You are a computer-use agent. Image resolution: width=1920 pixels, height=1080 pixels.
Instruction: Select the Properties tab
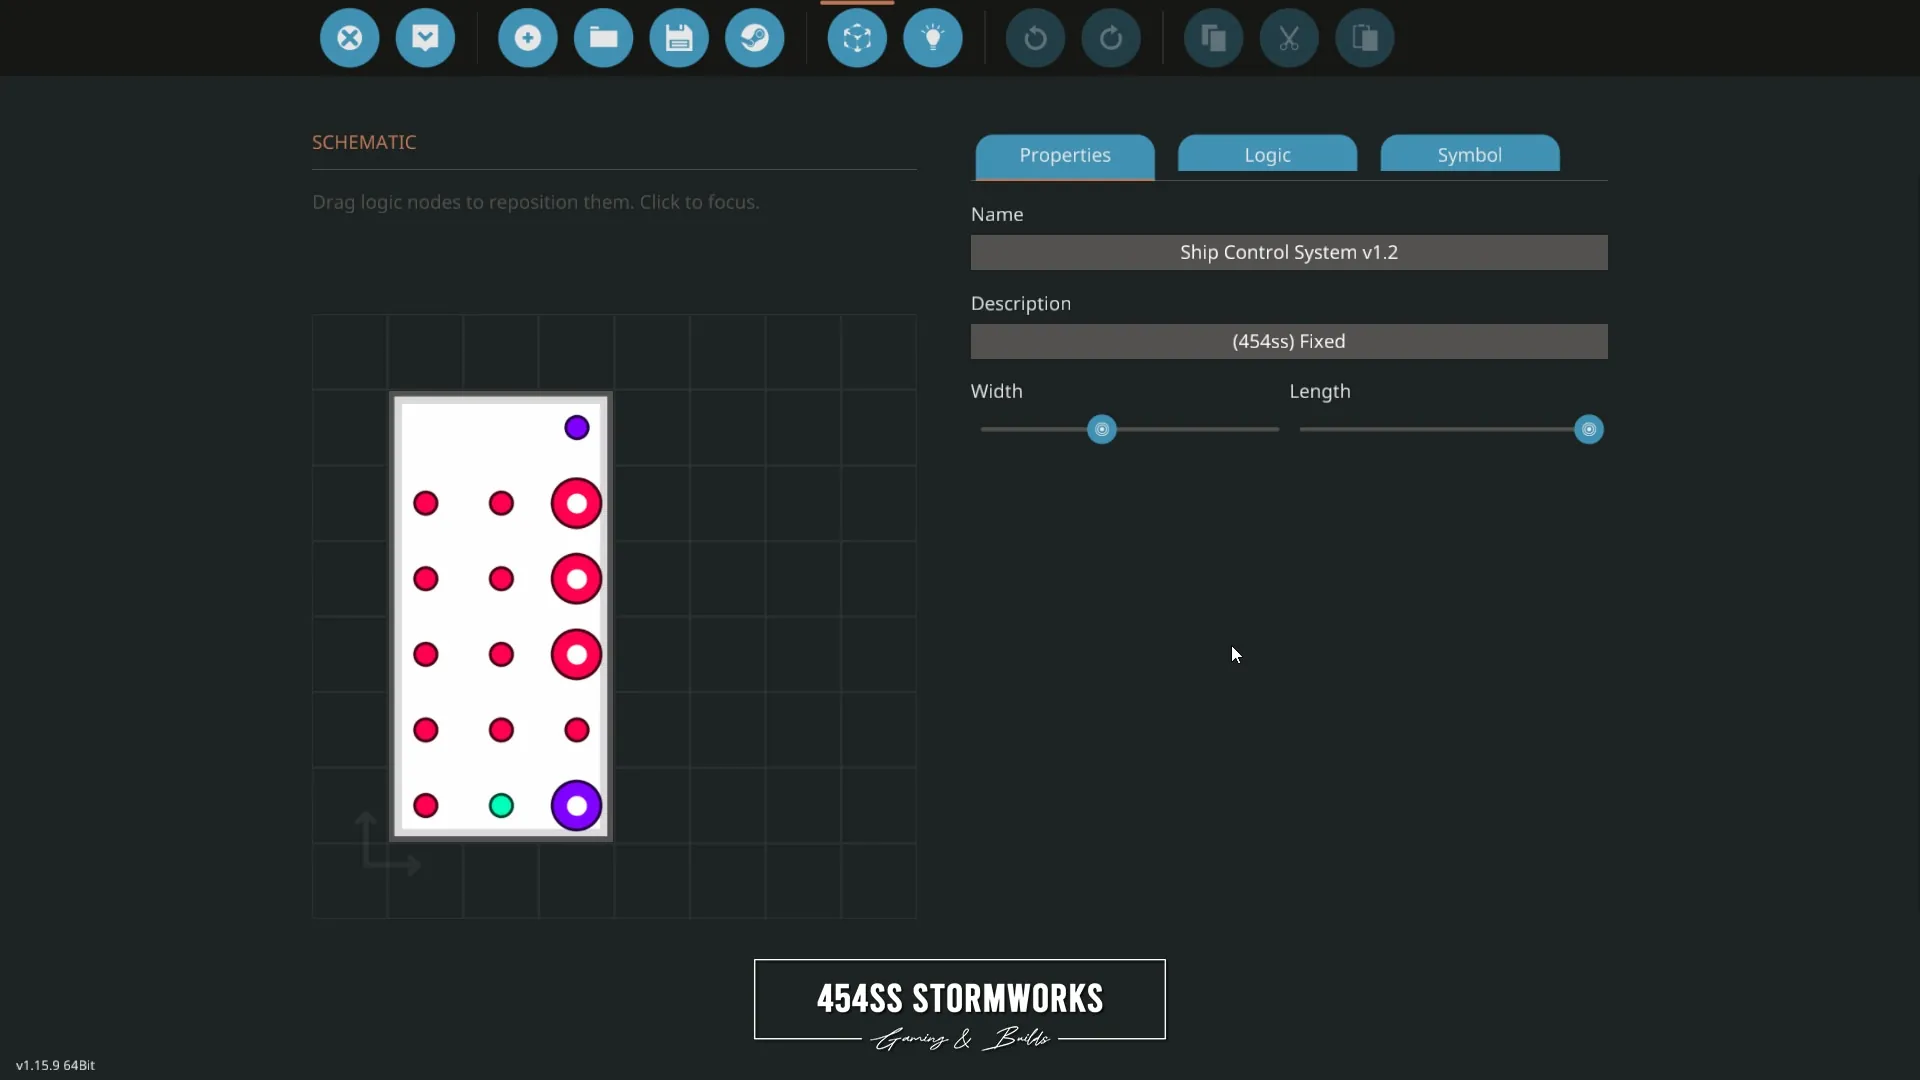(x=1065, y=155)
